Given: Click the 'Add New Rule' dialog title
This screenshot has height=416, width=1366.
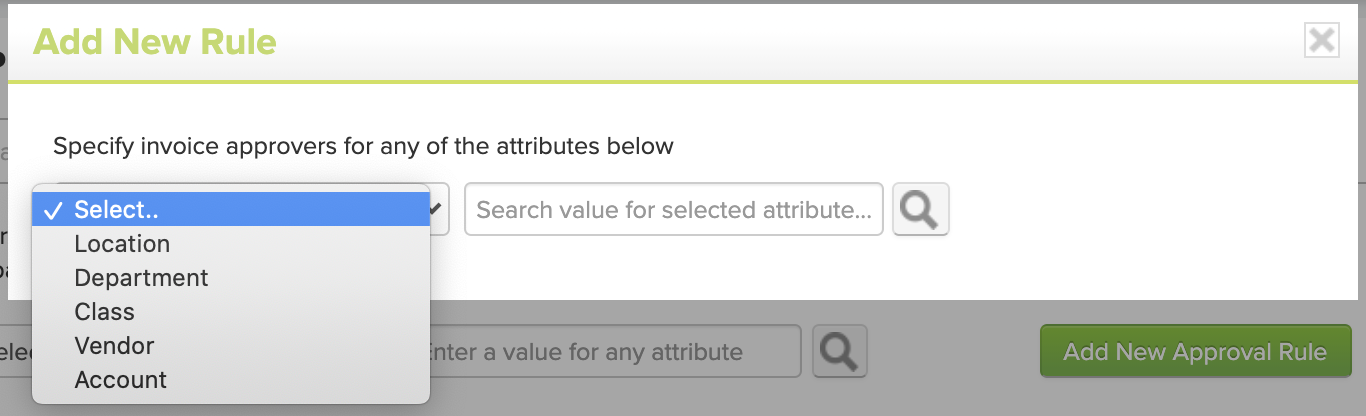Looking at the screenshot, I should tap(155, 42).
